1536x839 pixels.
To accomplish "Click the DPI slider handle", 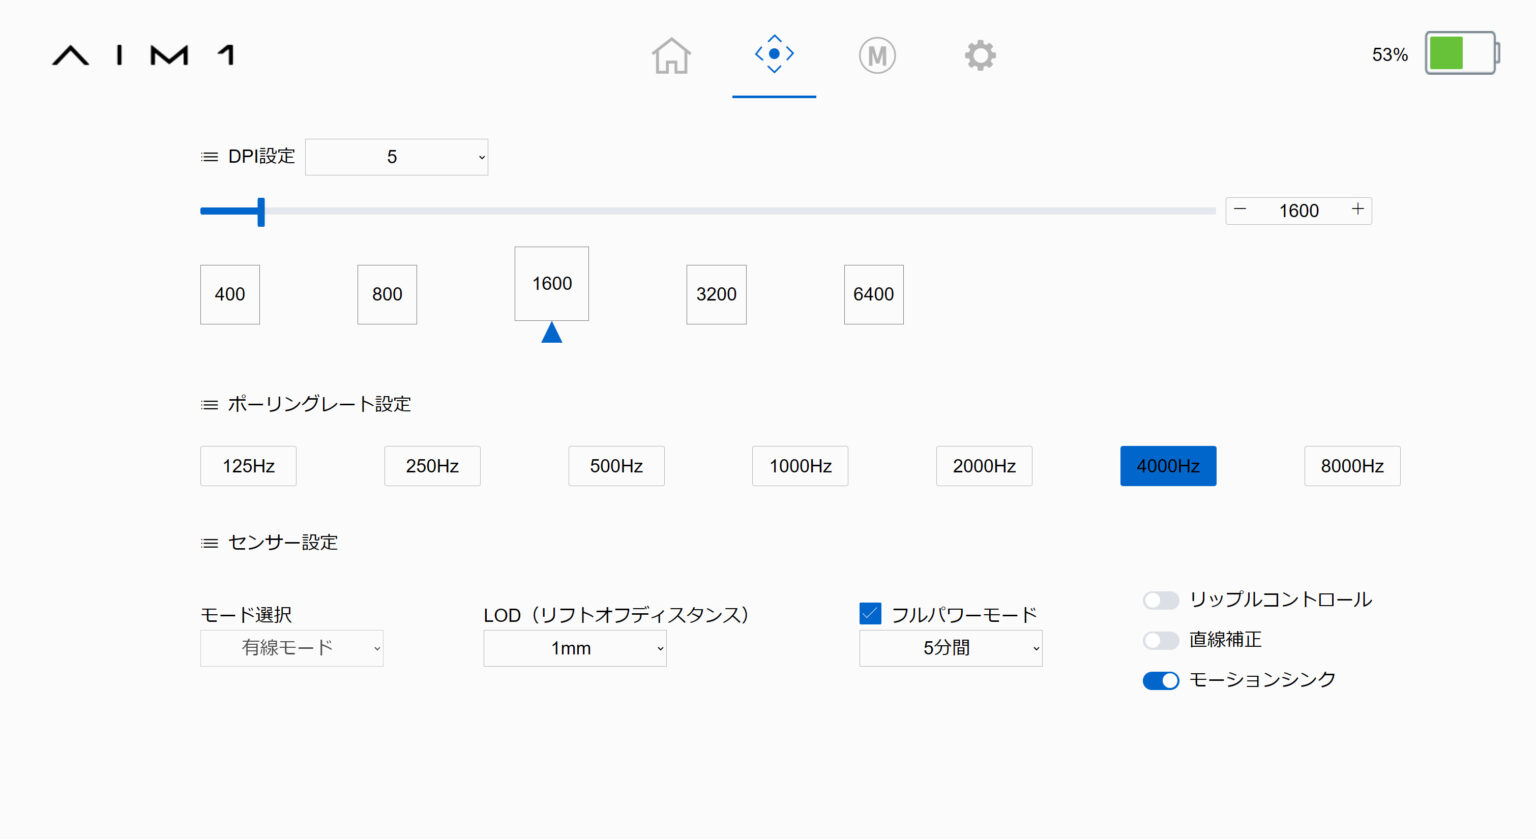I will tap(261, 211).
